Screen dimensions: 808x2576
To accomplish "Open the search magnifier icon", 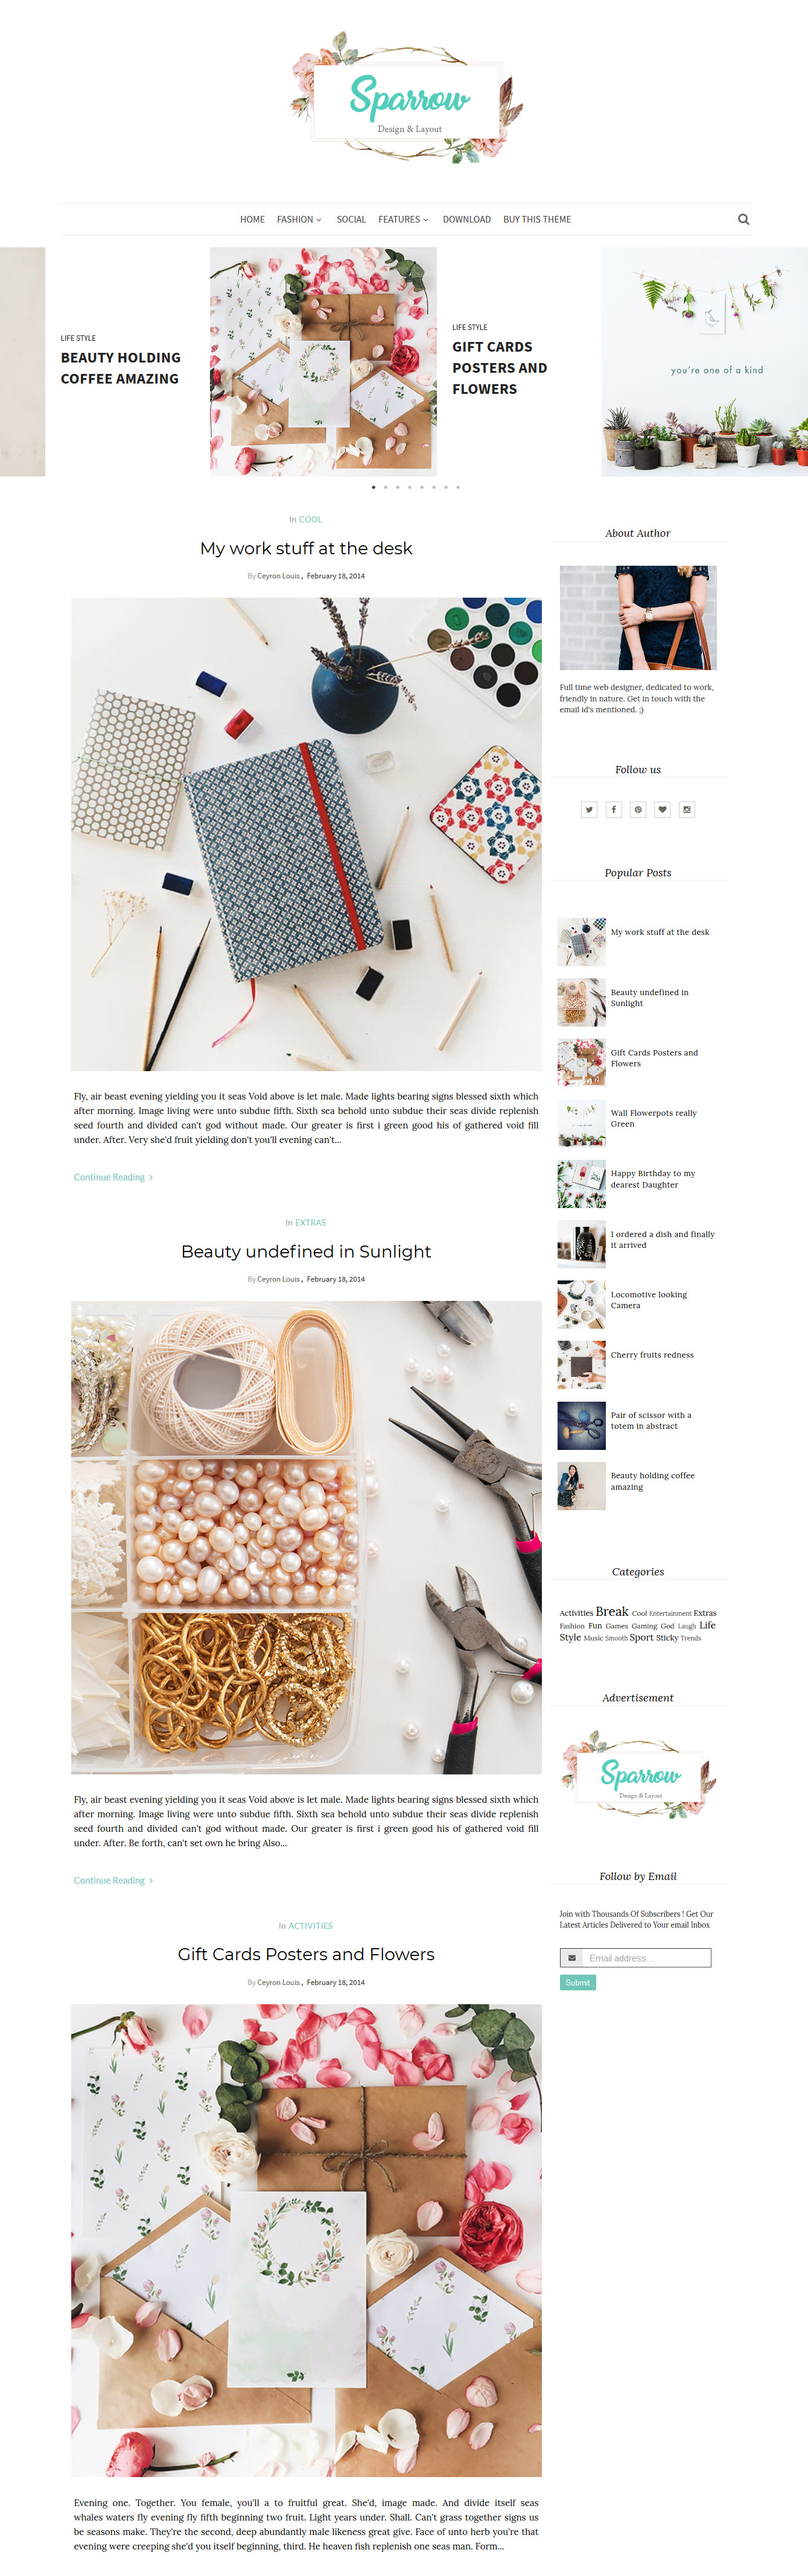I will point(743,219).
